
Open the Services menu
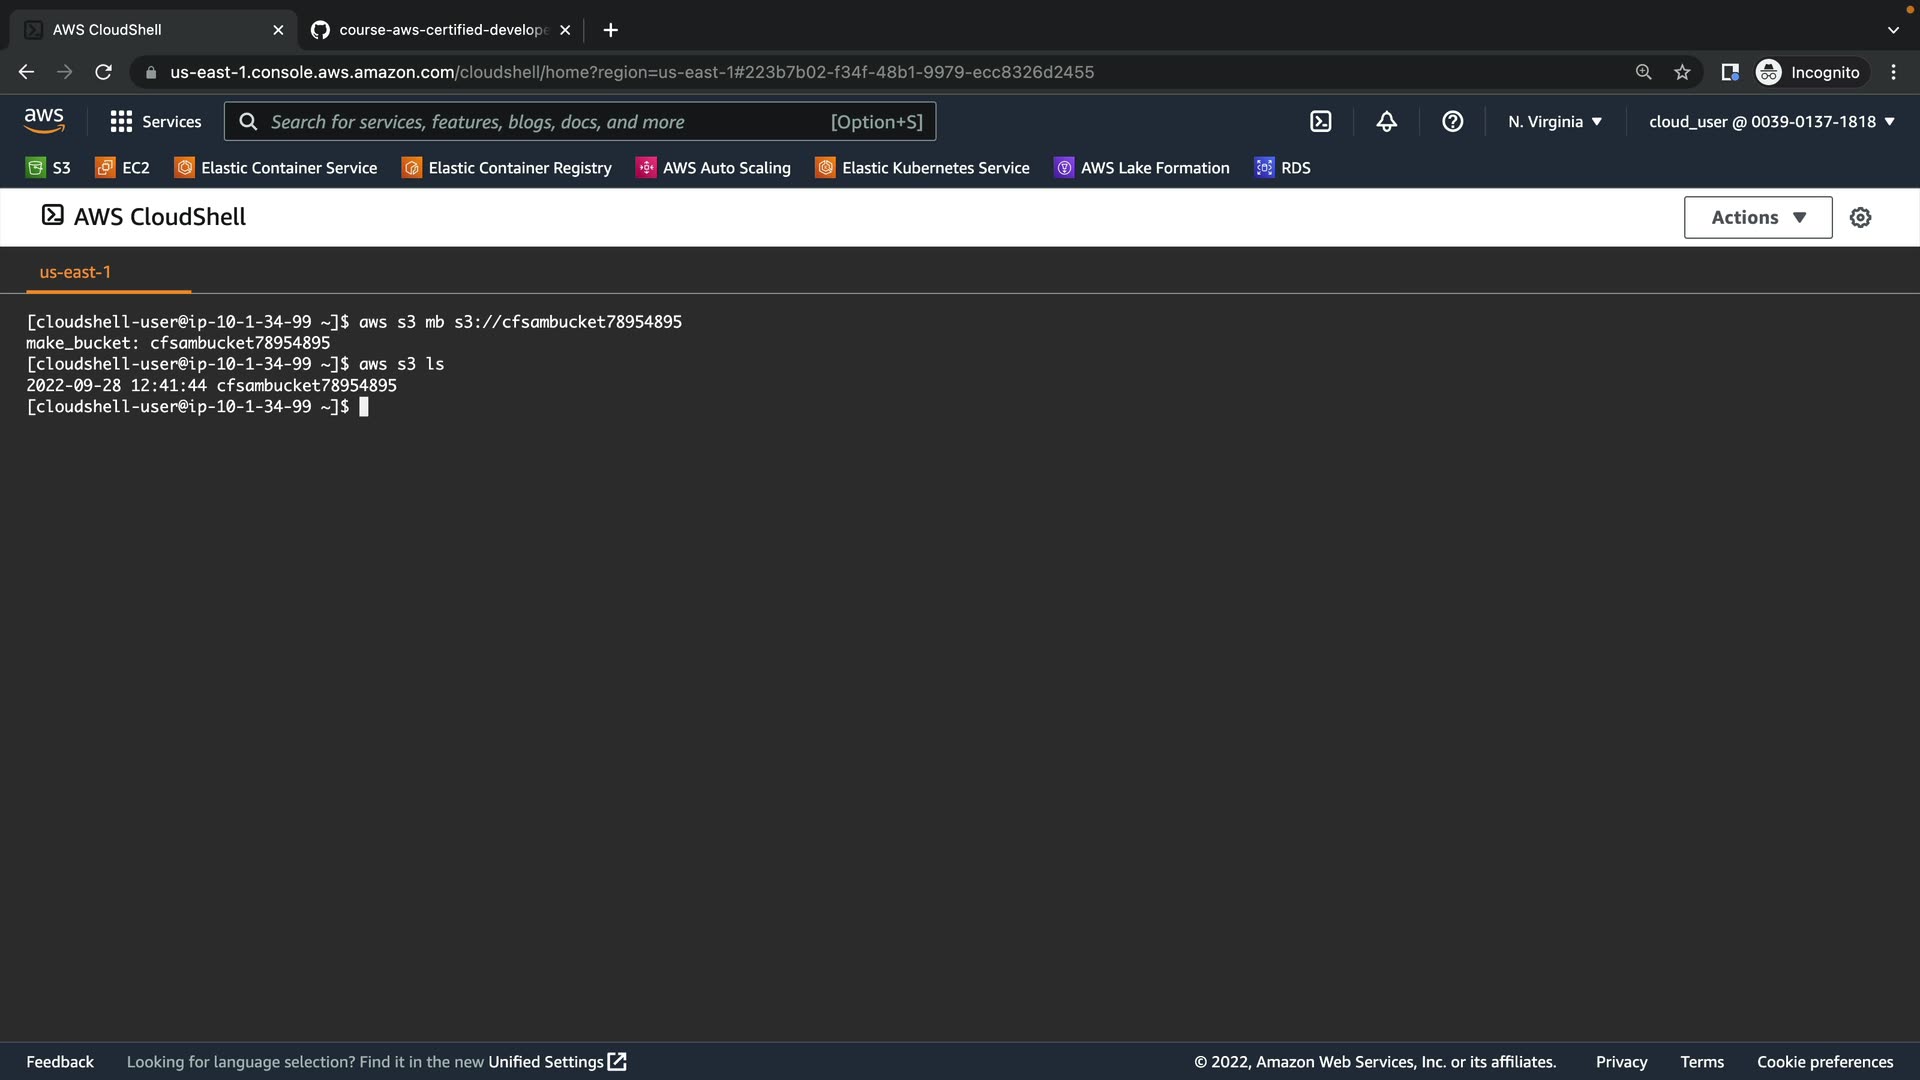pyautogui.click(x=156, y=122)
